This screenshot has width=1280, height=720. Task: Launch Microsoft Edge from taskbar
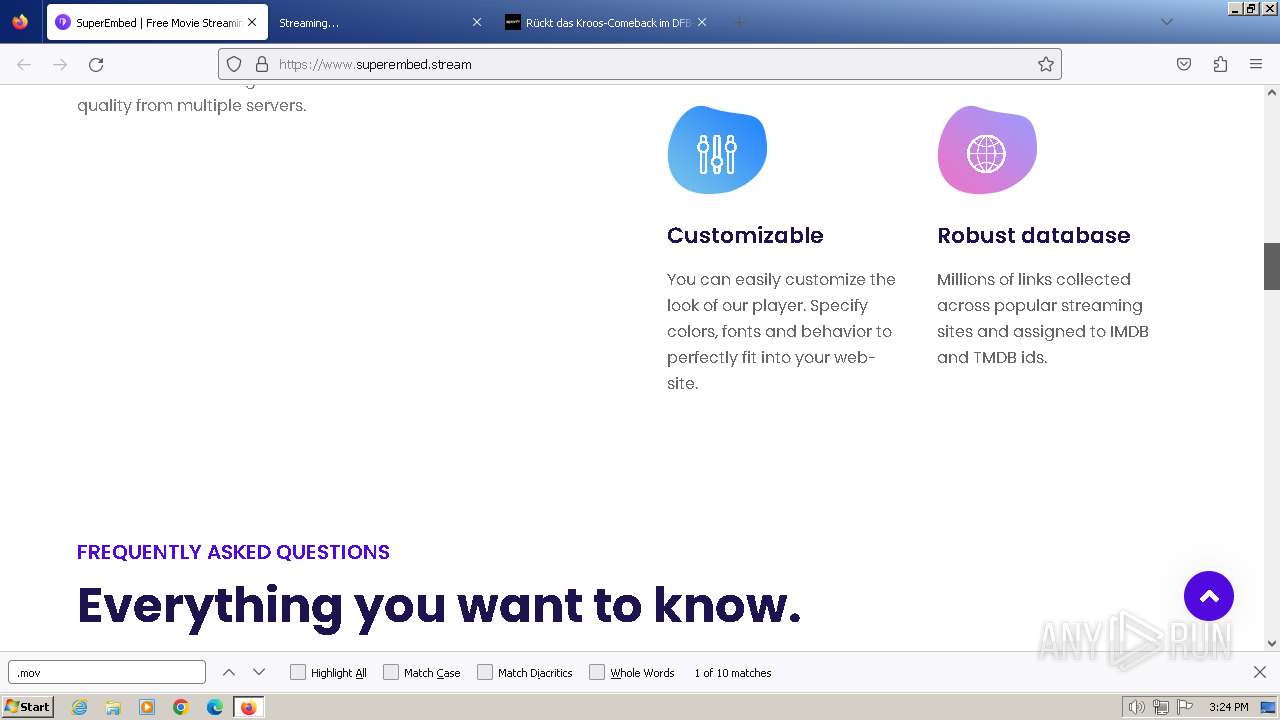click(215, 707)
